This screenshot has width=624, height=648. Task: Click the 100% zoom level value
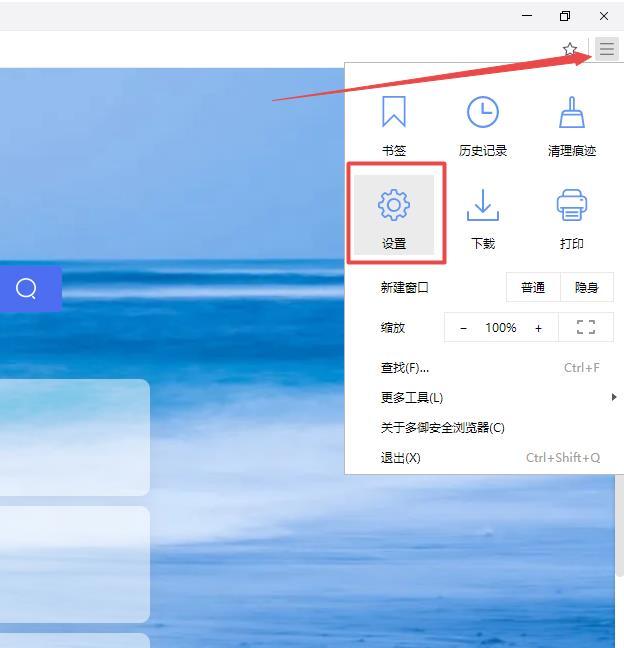coord(501,328)
